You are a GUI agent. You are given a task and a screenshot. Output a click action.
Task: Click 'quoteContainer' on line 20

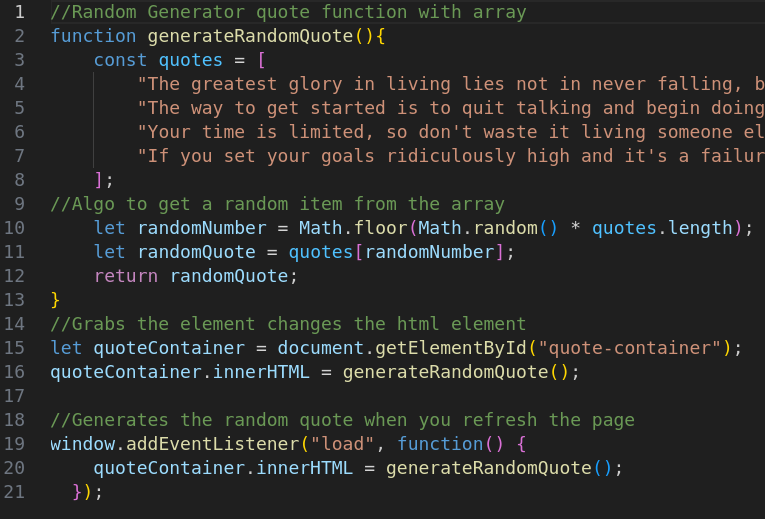[x=169, y=468]
